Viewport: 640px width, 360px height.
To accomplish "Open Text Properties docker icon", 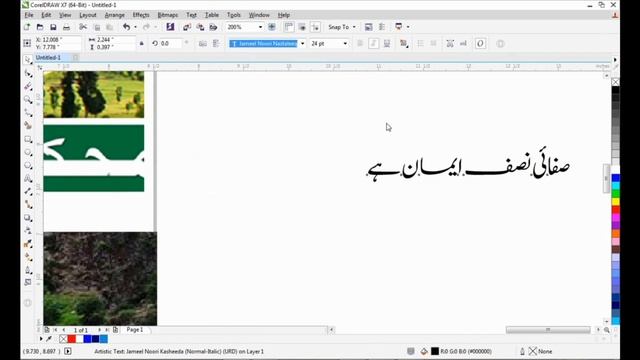I will tap(450, 43).
